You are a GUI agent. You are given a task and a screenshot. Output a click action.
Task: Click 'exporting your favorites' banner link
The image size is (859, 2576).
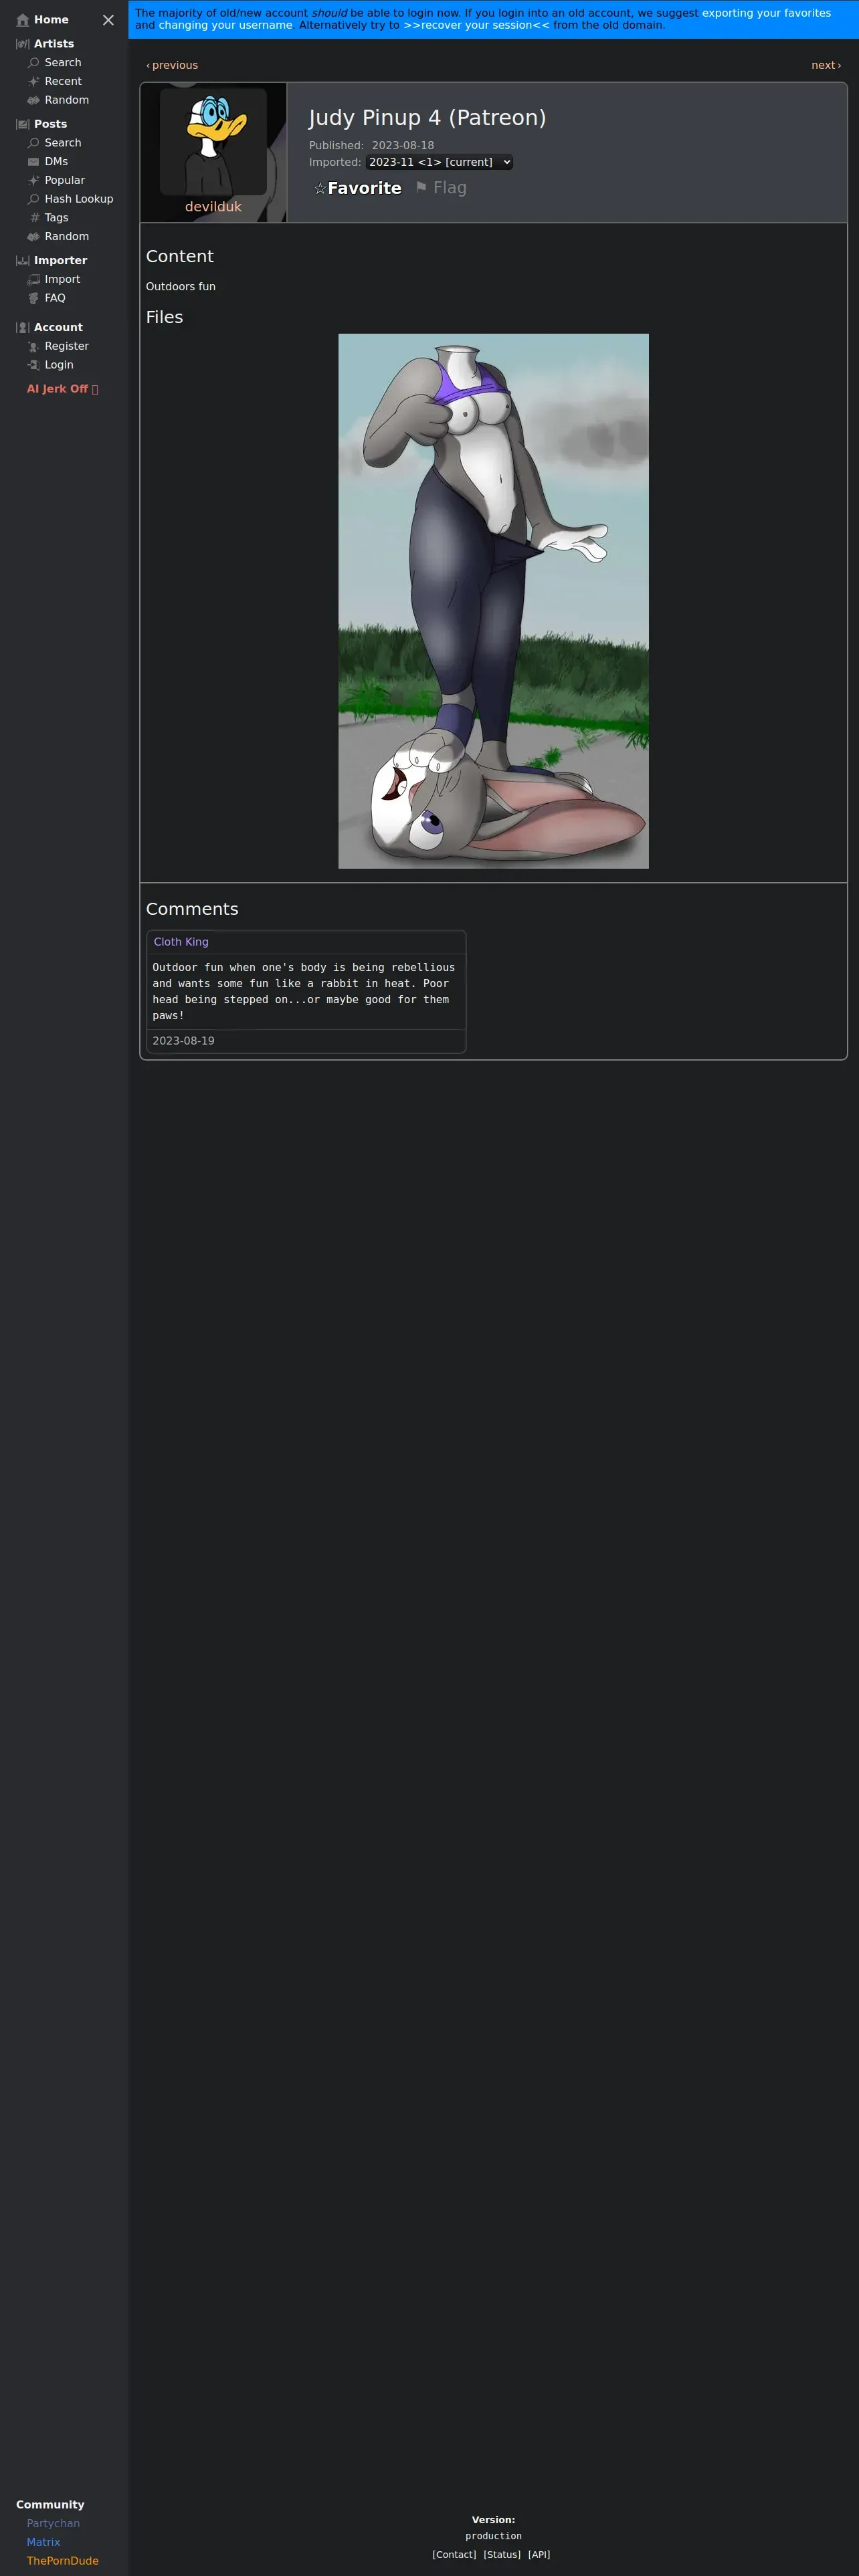(x=766, y=13)
